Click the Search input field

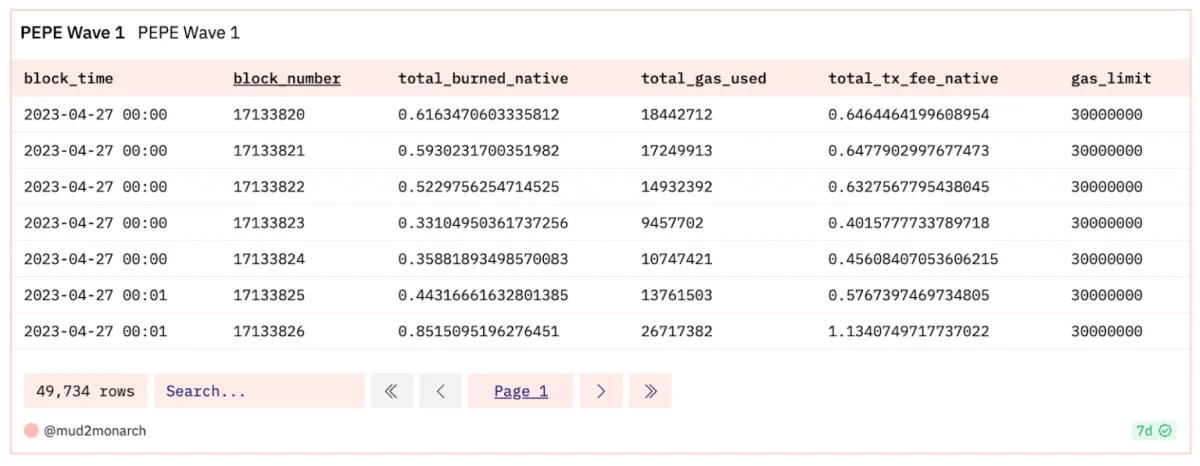pos(258,391)
